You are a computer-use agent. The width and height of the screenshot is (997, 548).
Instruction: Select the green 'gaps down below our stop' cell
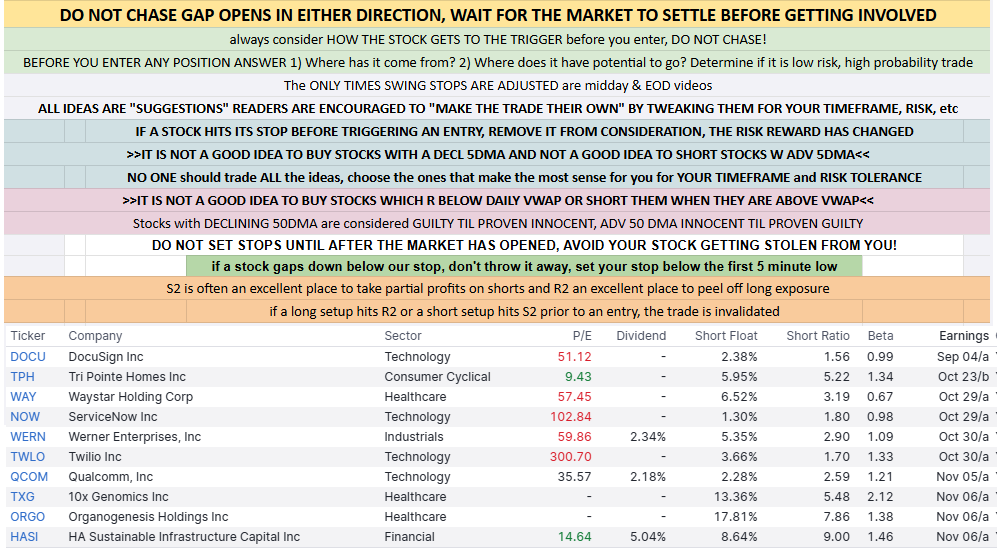point(525,266)
